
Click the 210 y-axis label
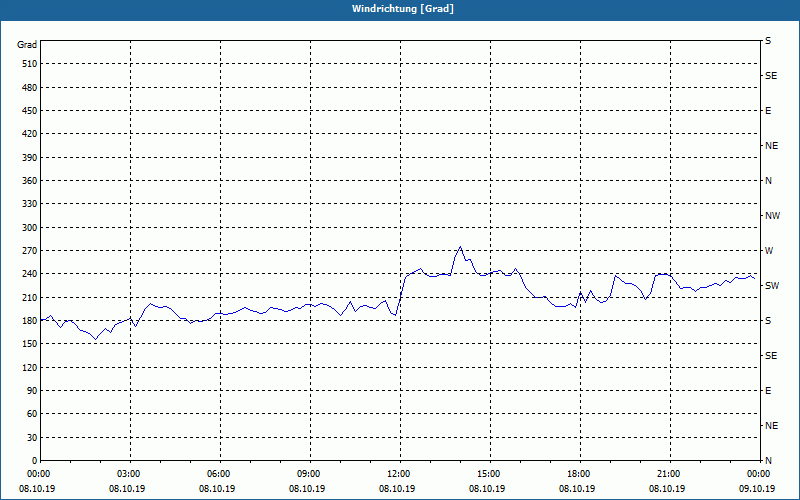[x=30, y=297]
